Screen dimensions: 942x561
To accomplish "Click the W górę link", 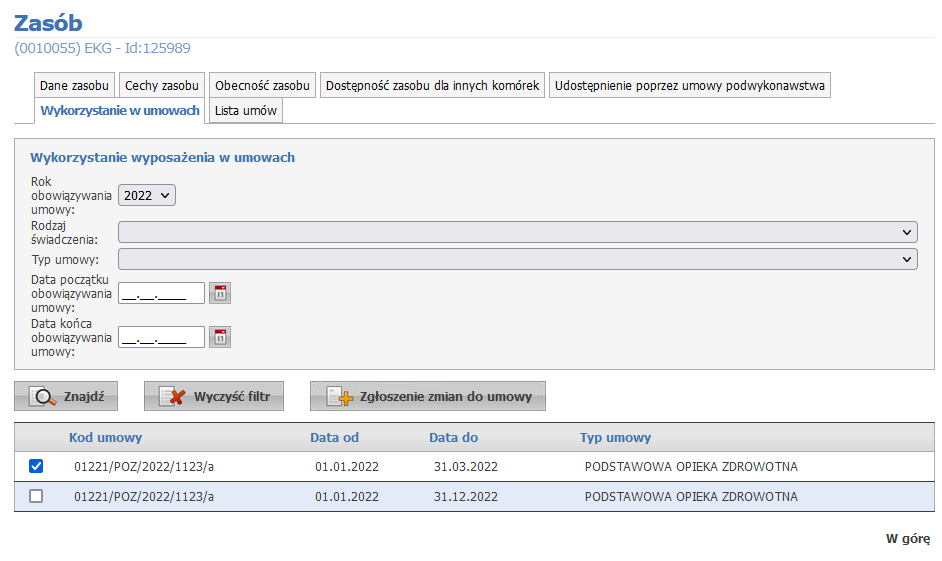I will [907, 539].
